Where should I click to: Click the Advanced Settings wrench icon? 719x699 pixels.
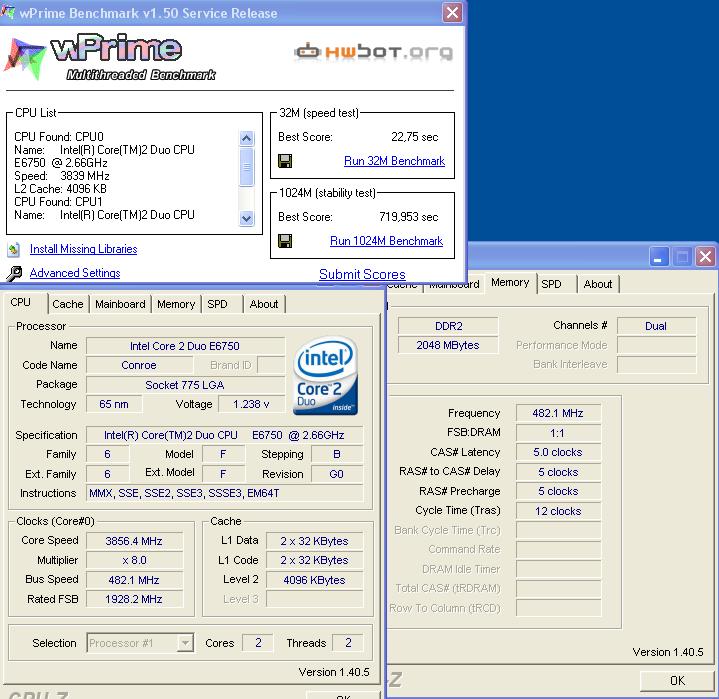(x=14, y=273)
